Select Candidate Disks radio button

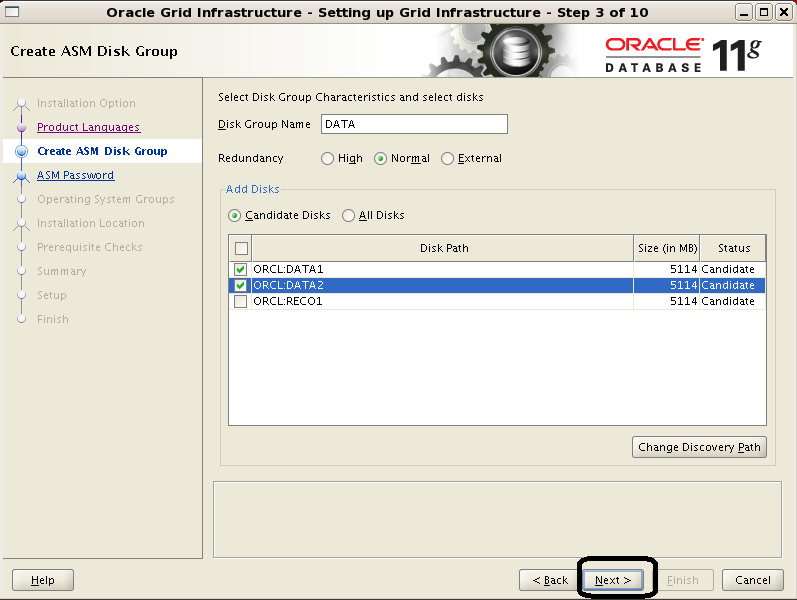tap(235, 215)
